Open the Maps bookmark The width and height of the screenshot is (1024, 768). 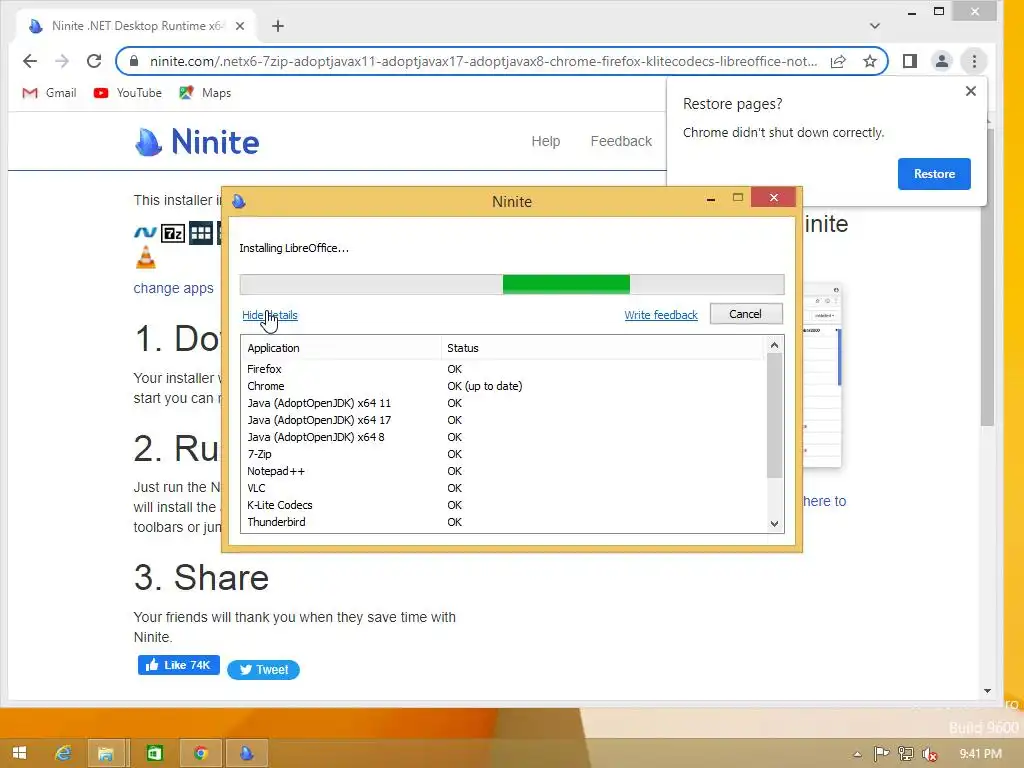click(x=205, y=93)
